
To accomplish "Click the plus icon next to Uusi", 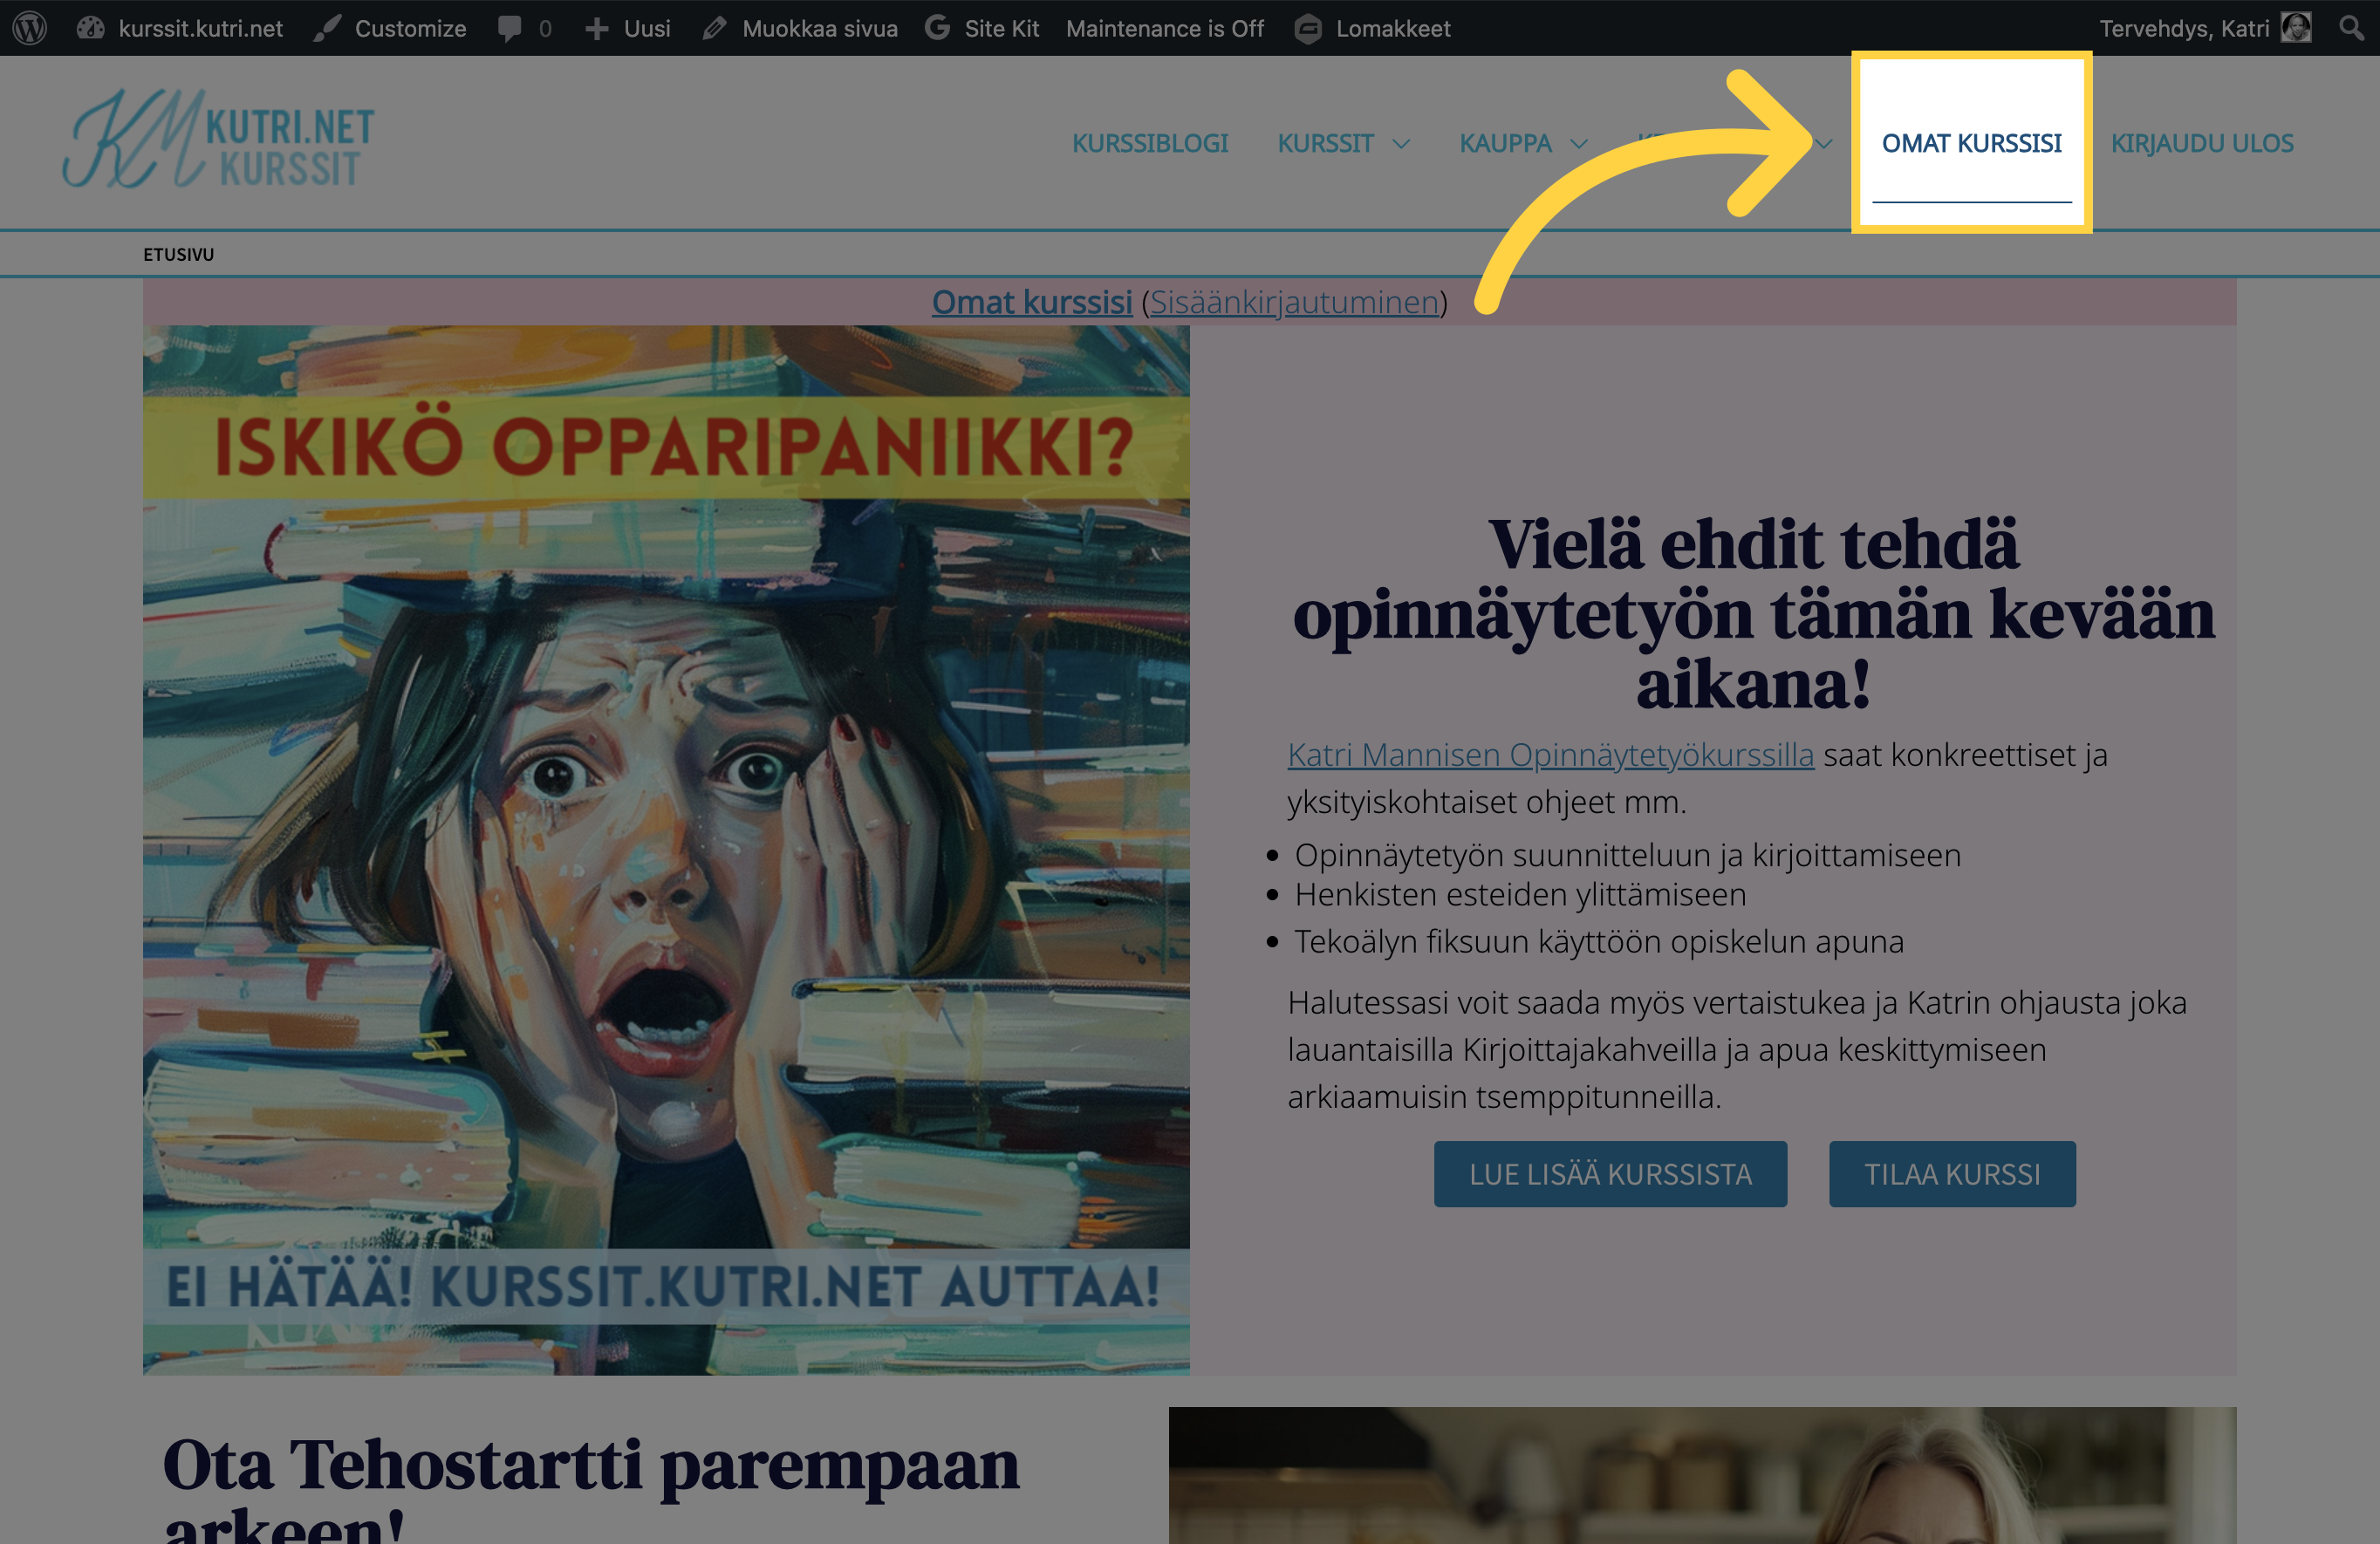I will (596, 28).
